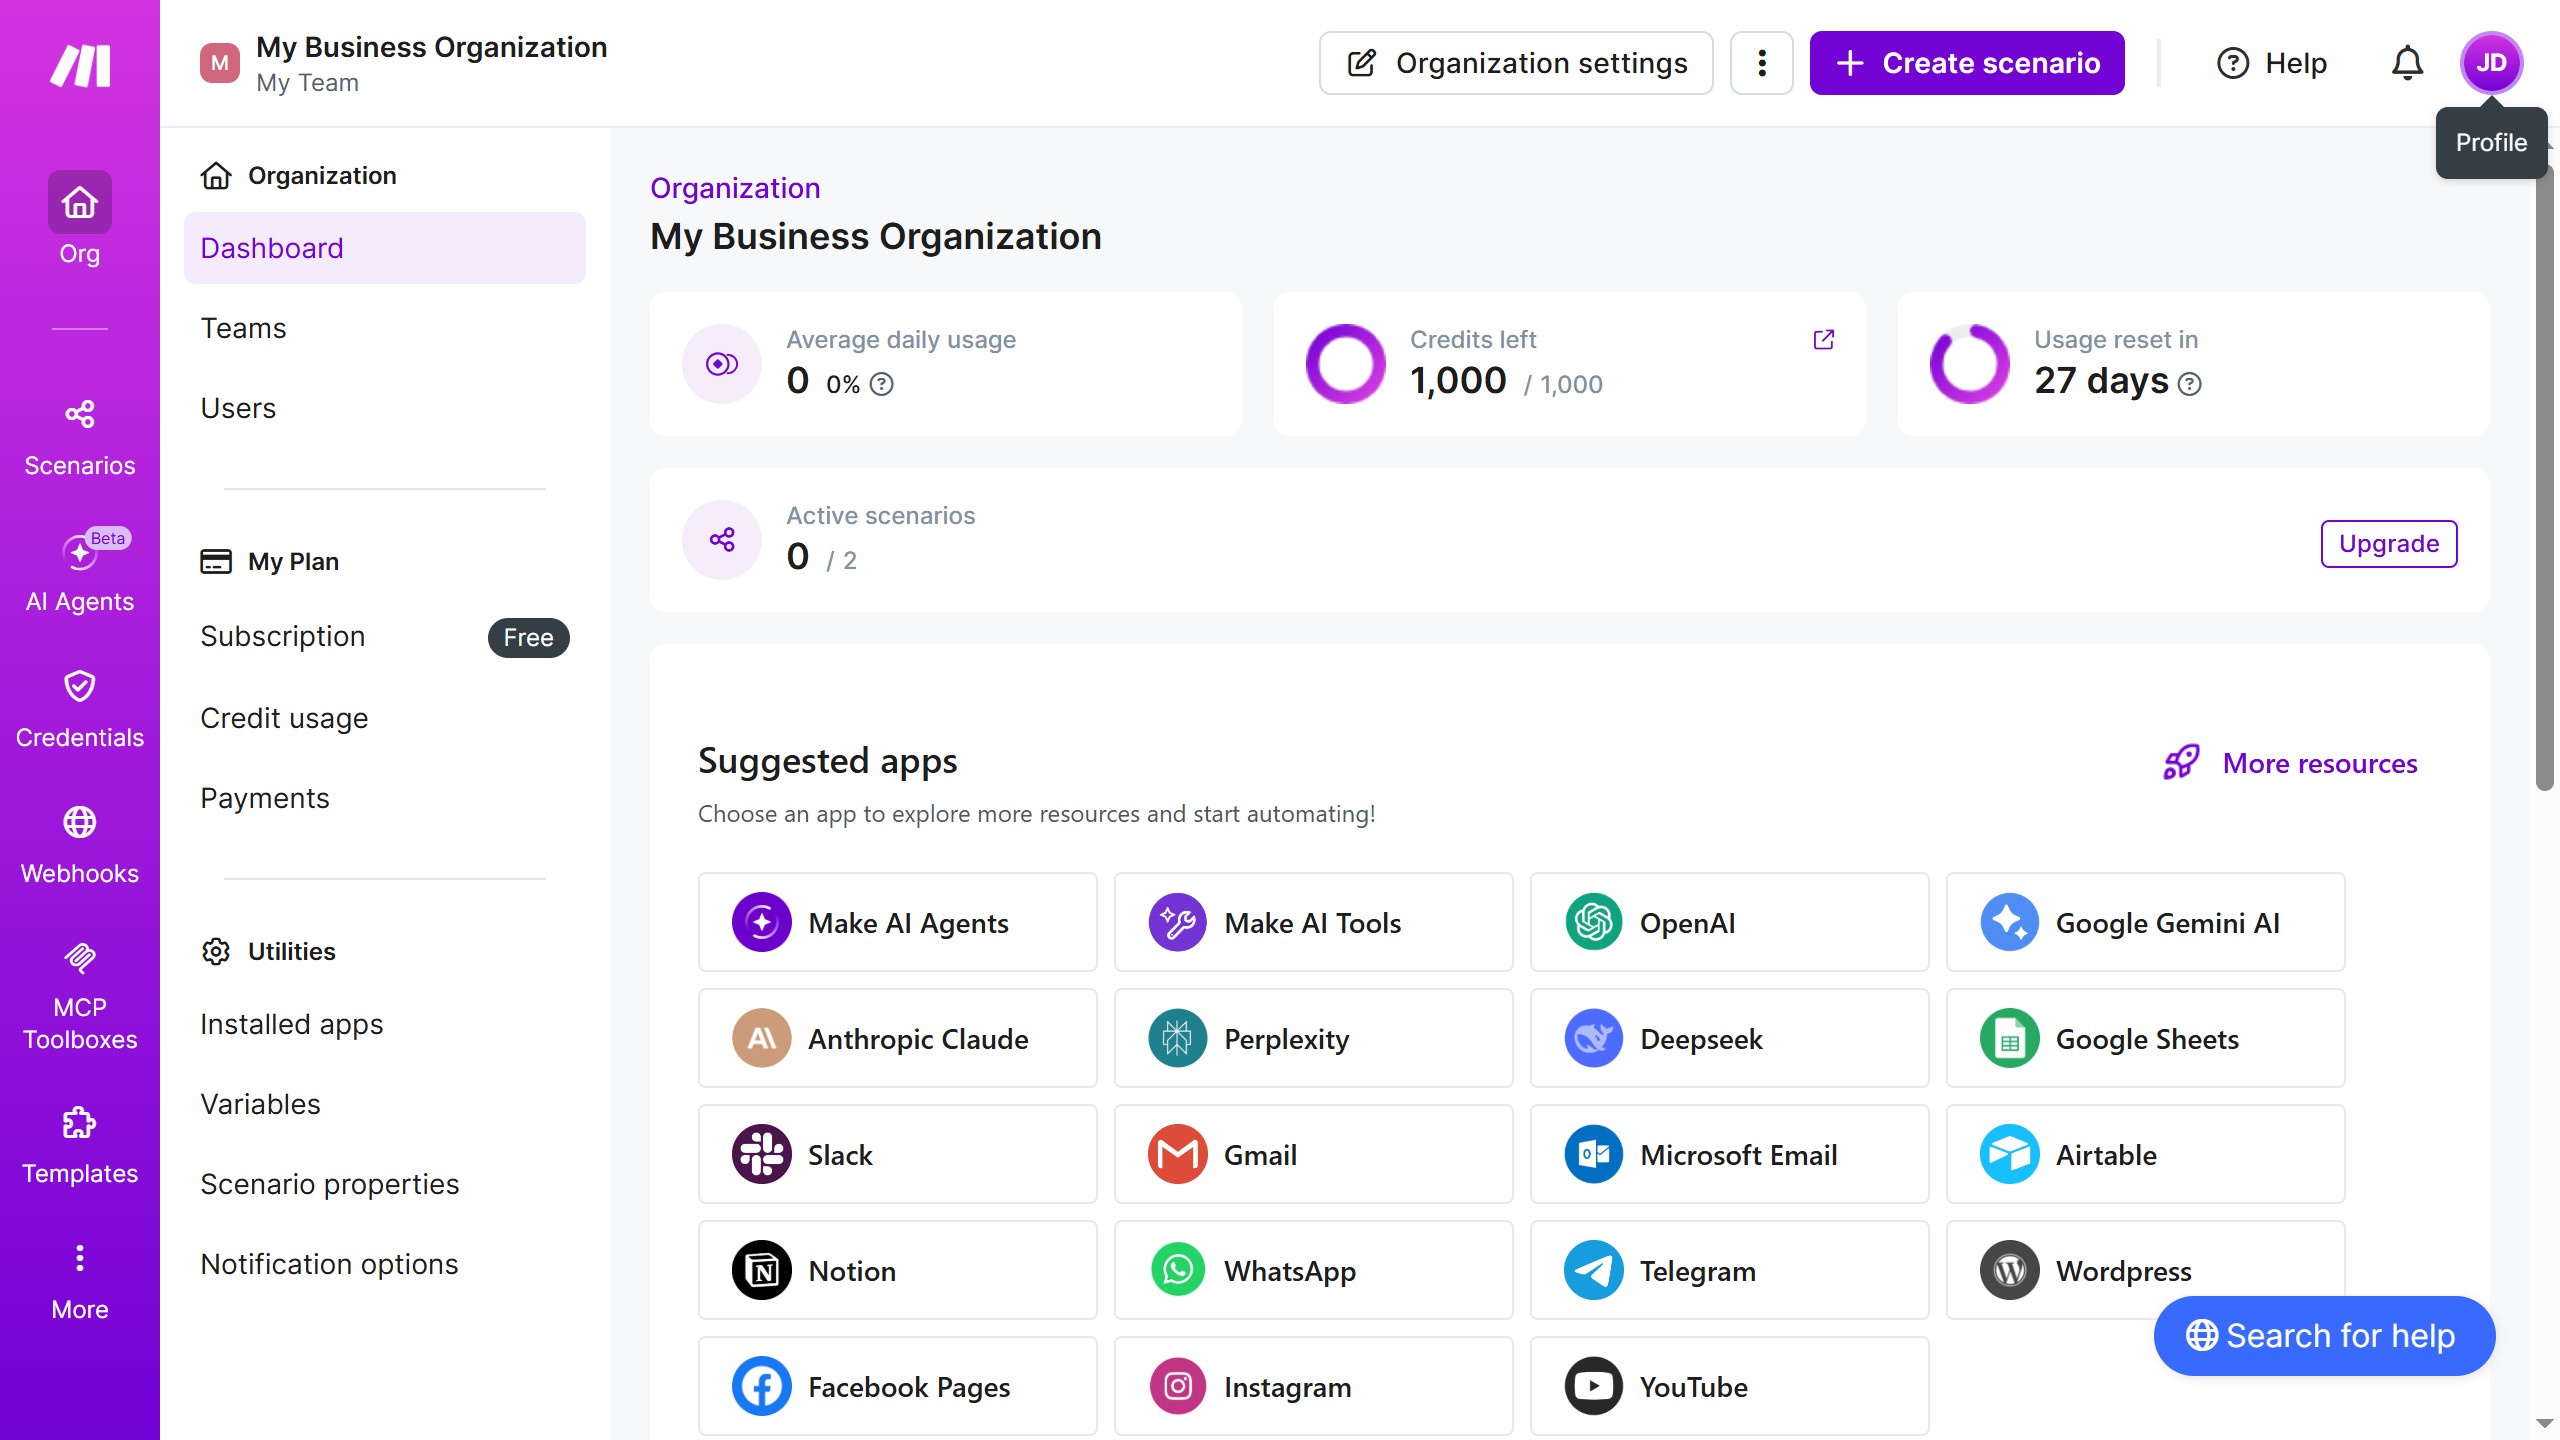Click the notifications bell icon
Screen dimensions: 2560x1440
coord(2407,63)
